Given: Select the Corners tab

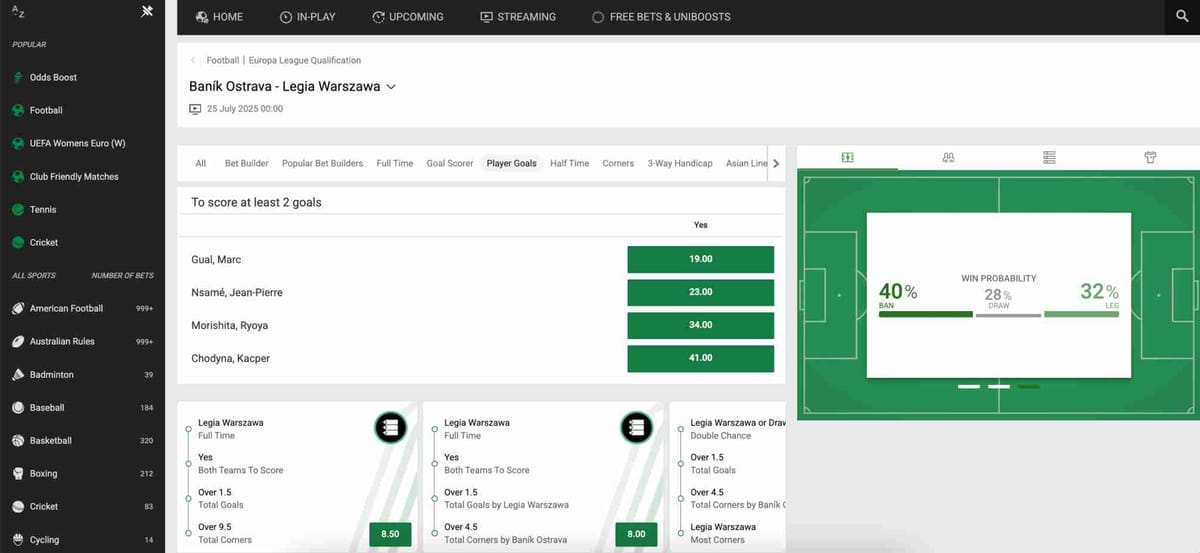Looking at the screenshot, I should 618,163.
